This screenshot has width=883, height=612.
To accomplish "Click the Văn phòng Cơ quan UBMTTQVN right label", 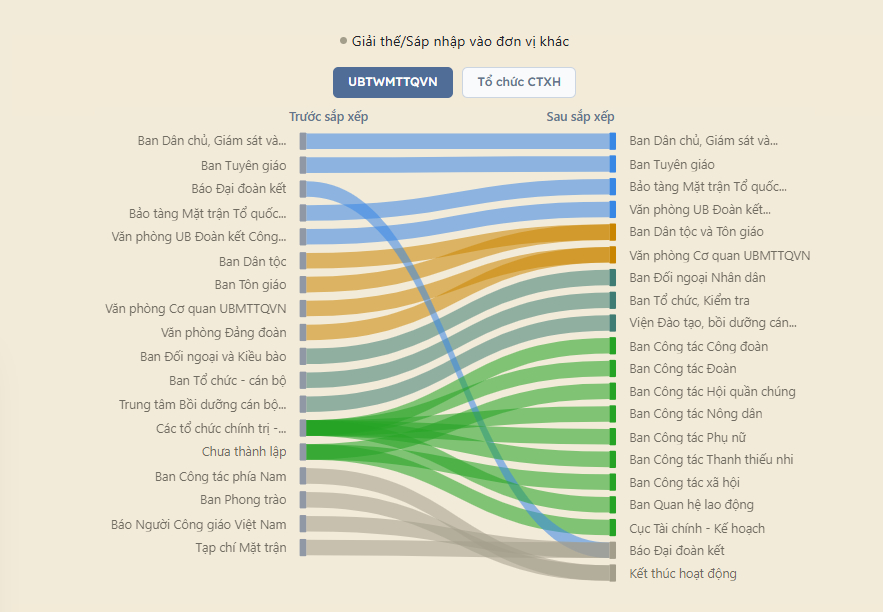I will pyautogui.click(x=720, y=256).
